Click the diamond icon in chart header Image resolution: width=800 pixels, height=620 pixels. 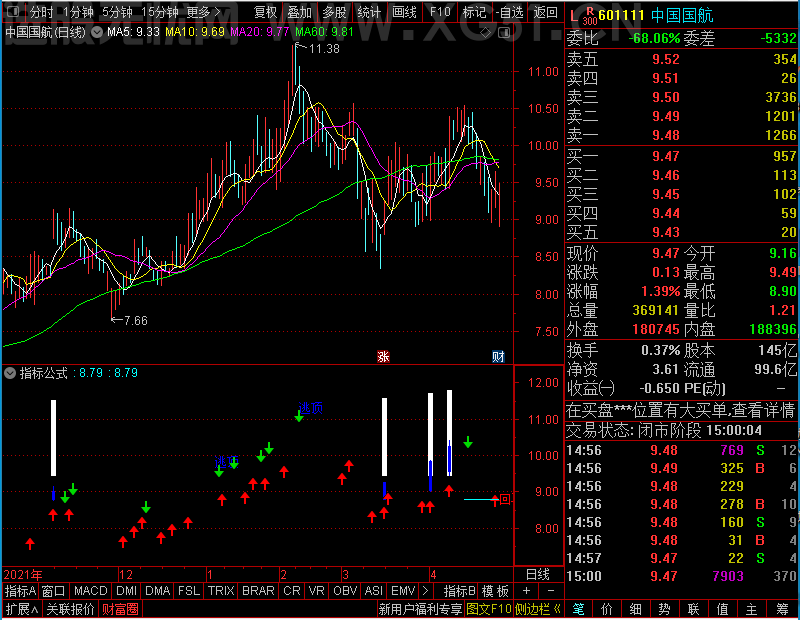pos(486,33)
